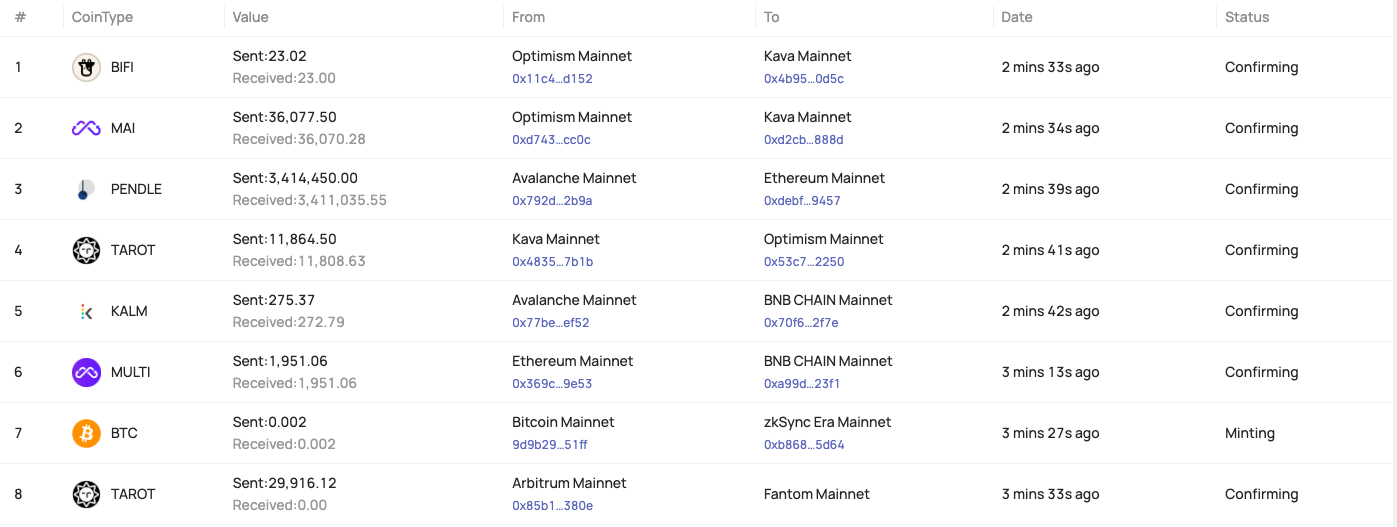Click the CoinType column header
Image resolution: width=1397 pixels, height=527 pixels.
coord(102,17)
